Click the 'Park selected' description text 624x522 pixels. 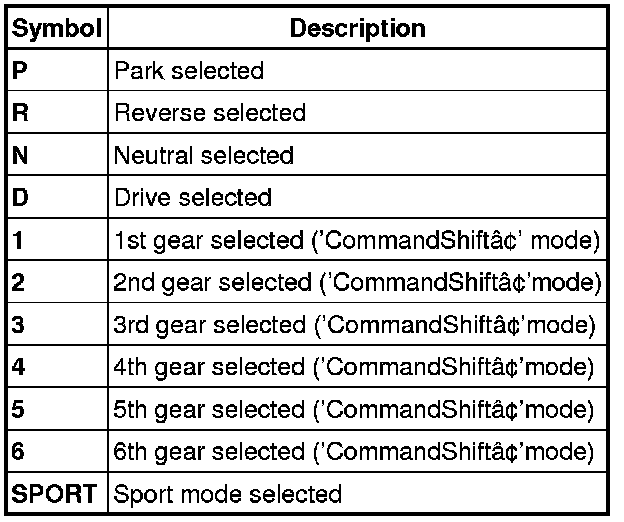pyautogui.click(x=189, y=71)
